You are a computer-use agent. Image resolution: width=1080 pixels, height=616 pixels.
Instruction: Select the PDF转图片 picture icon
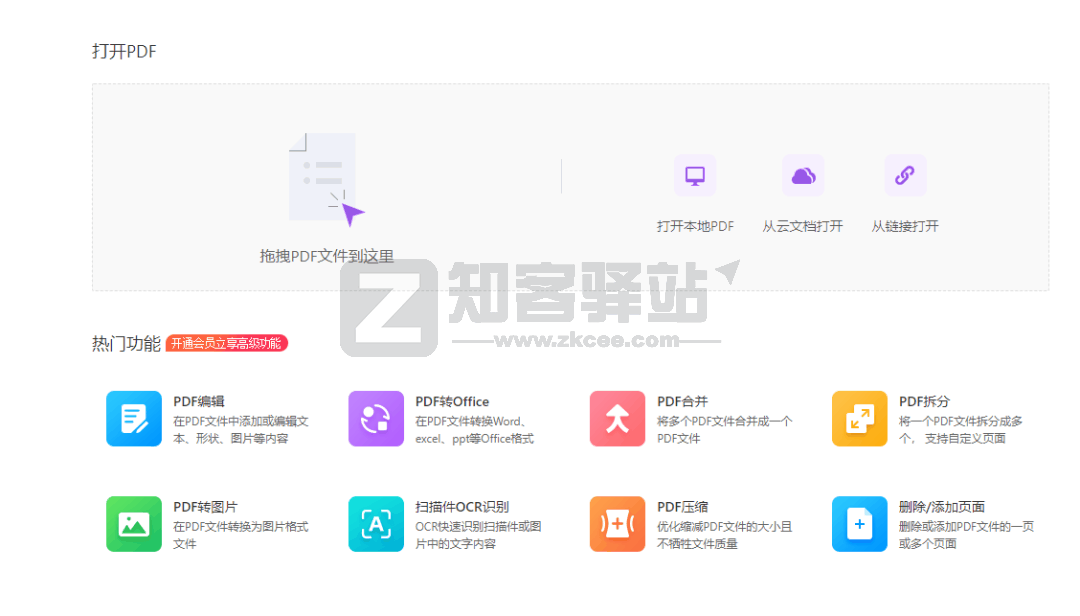tap(134, 524)
